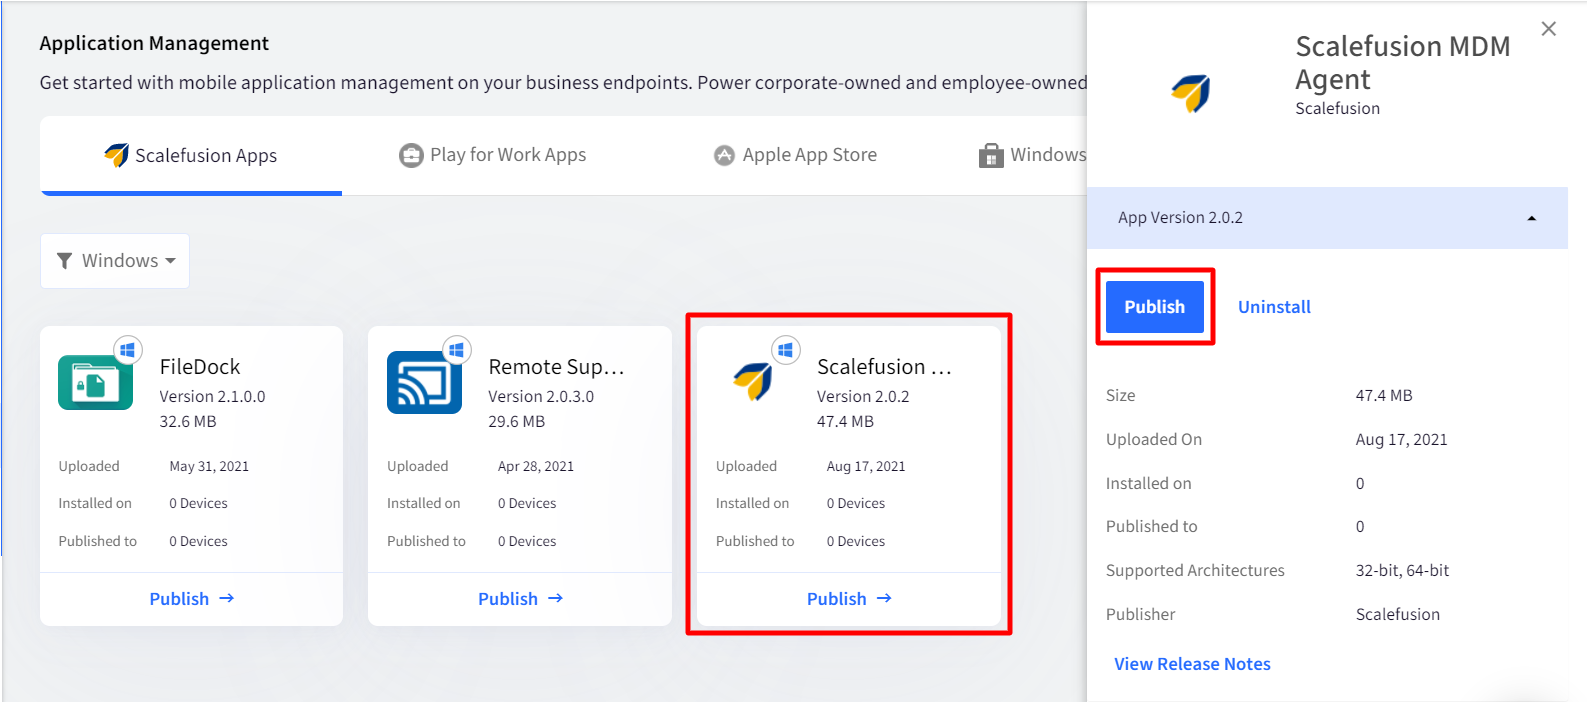Click the Uninstall link
Image resolution: width=1587 pixels, height=702 pixels.
pos(1274,307)
